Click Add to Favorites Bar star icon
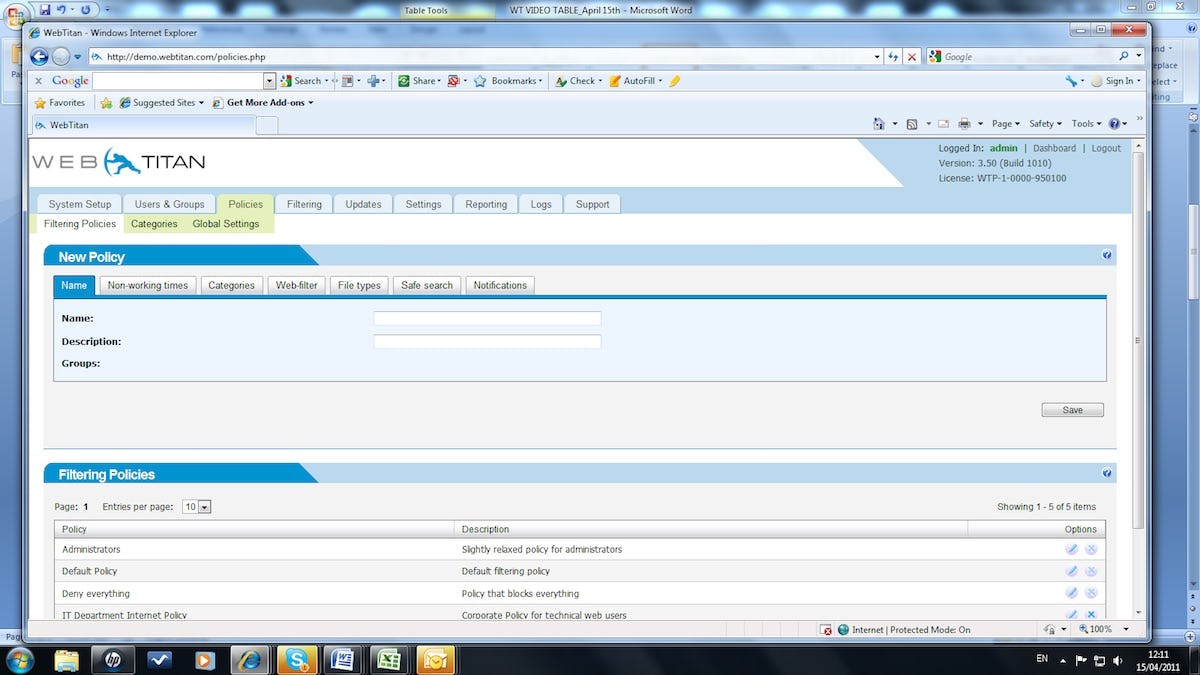 (x=106, y=103)
